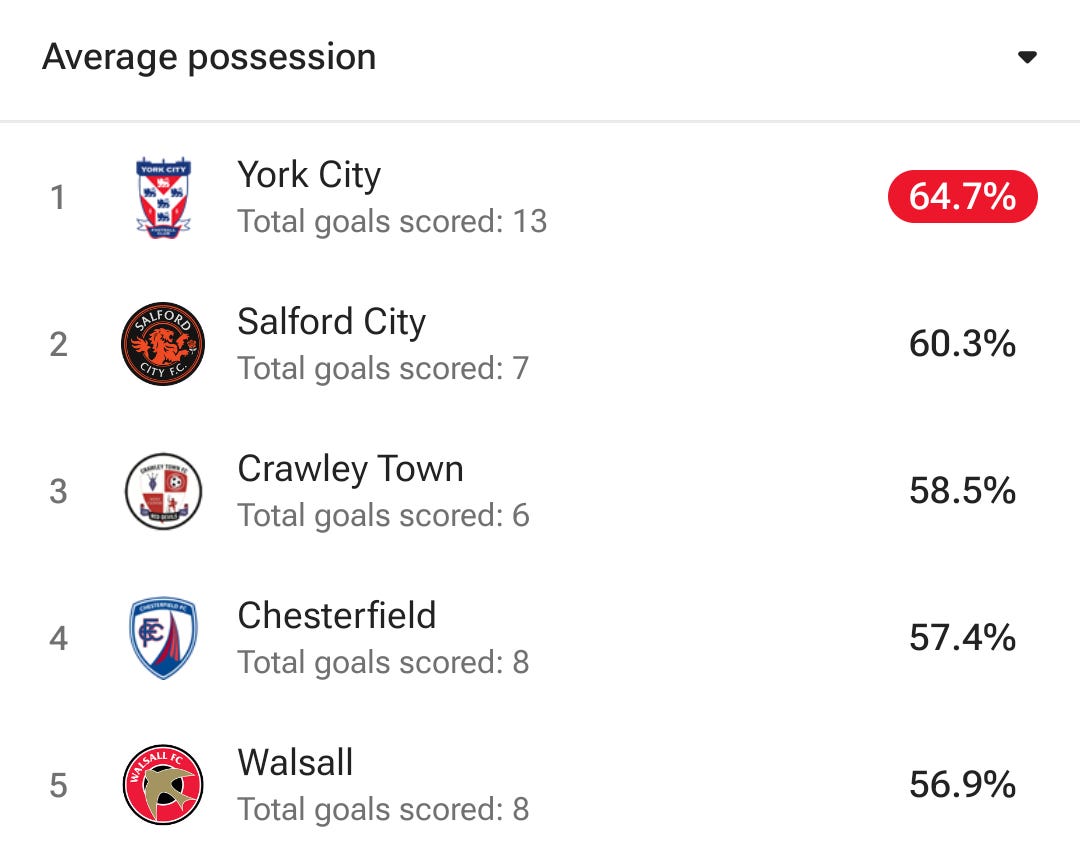
Task: Click the 57.4% possession value
Action: point(963,637)
